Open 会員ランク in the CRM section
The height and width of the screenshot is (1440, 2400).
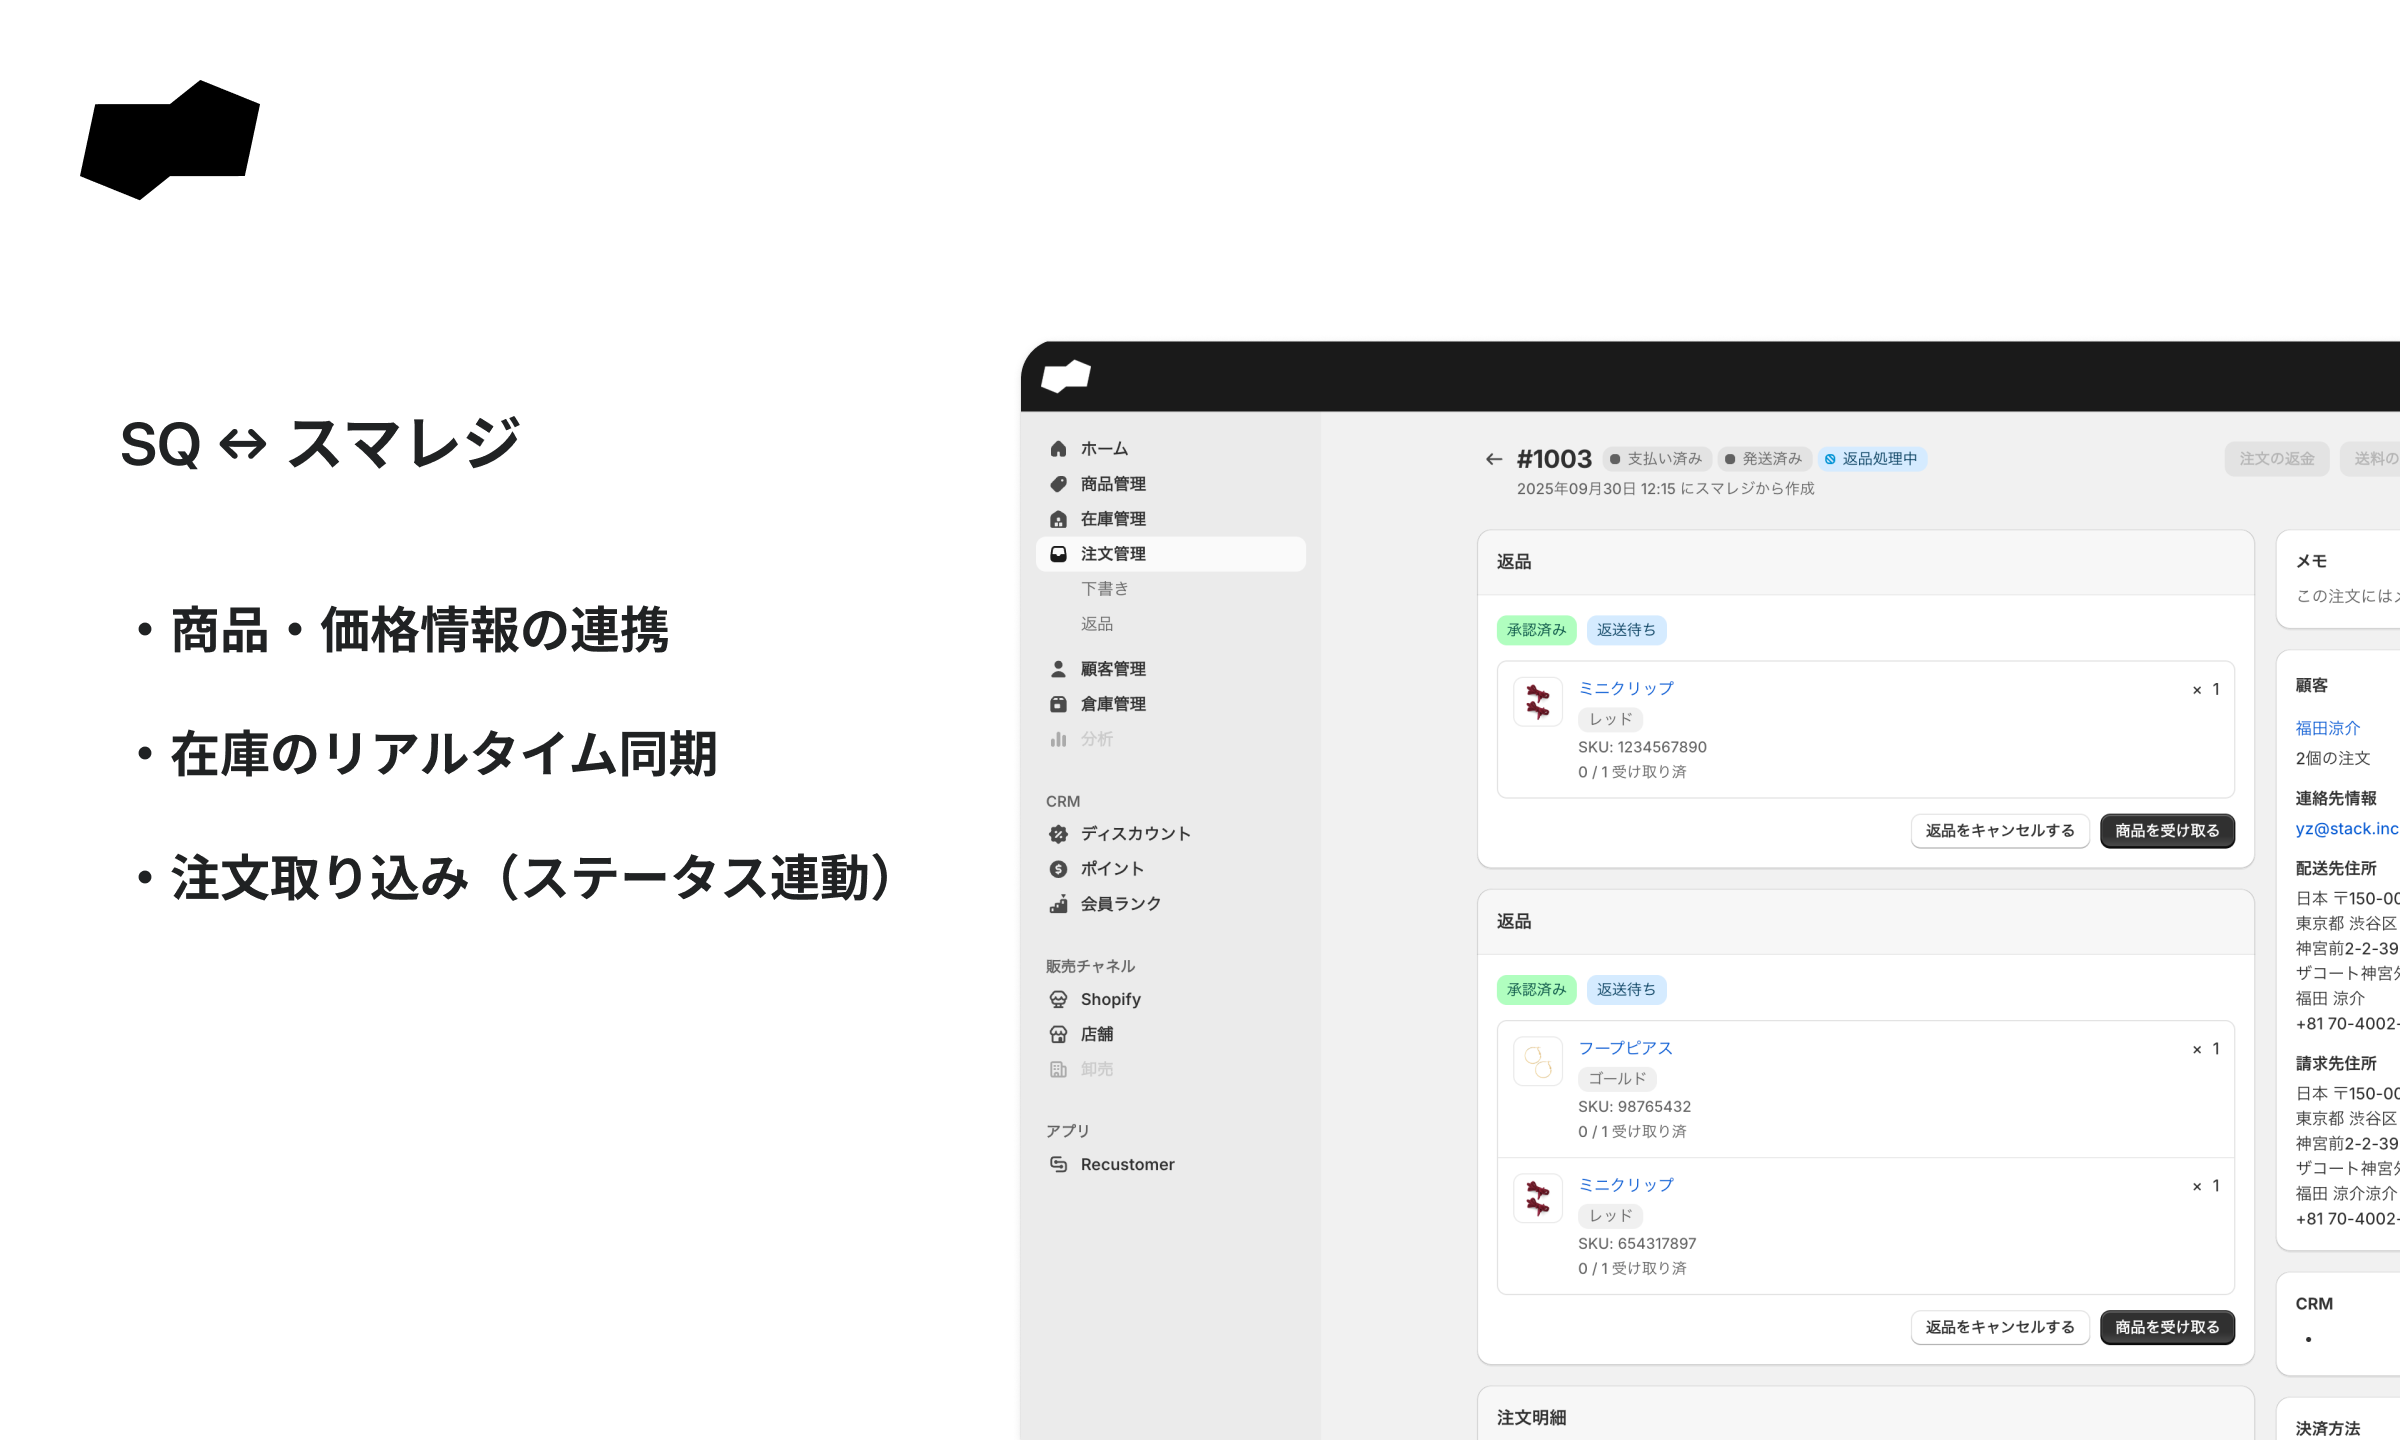click(x=1120, y=904)
